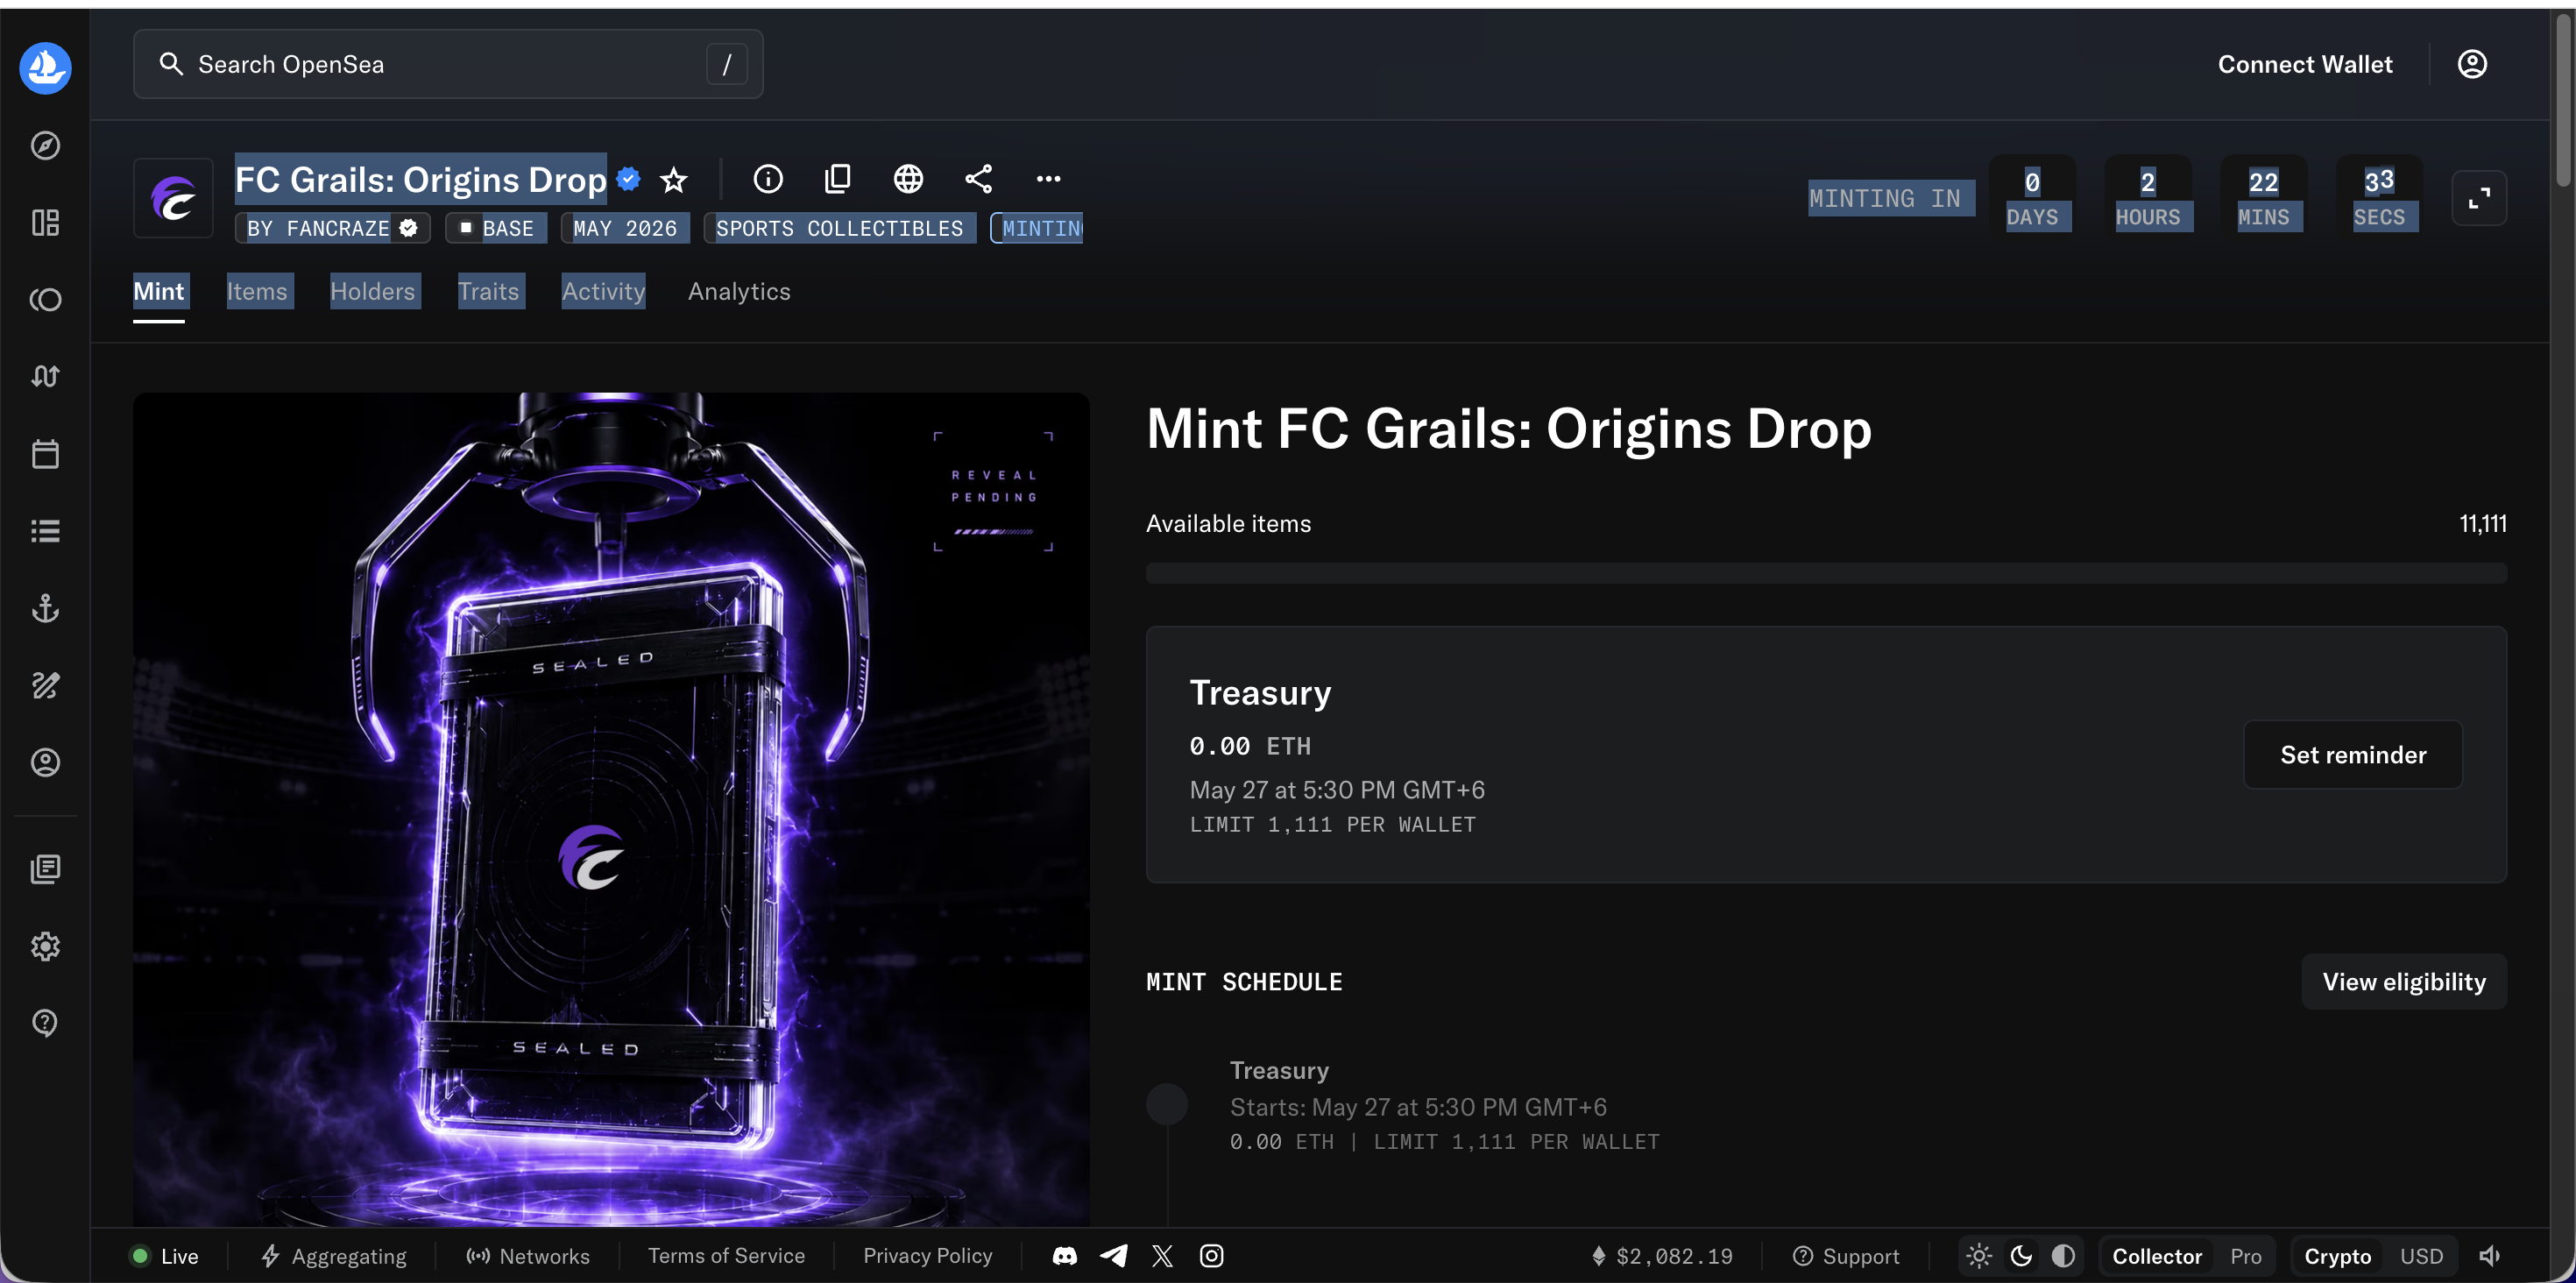Click the MAY 2026 tag

click(x=625, y=228)
